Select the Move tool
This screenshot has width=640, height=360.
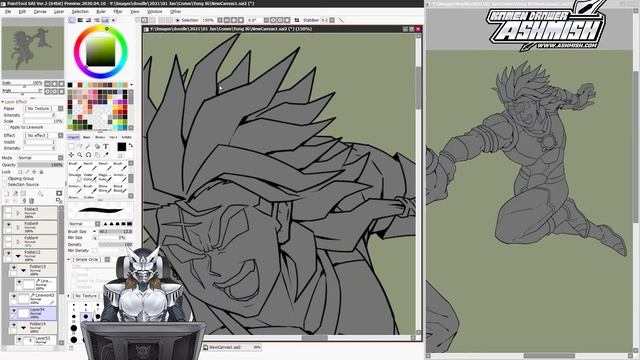click(71, 155)
